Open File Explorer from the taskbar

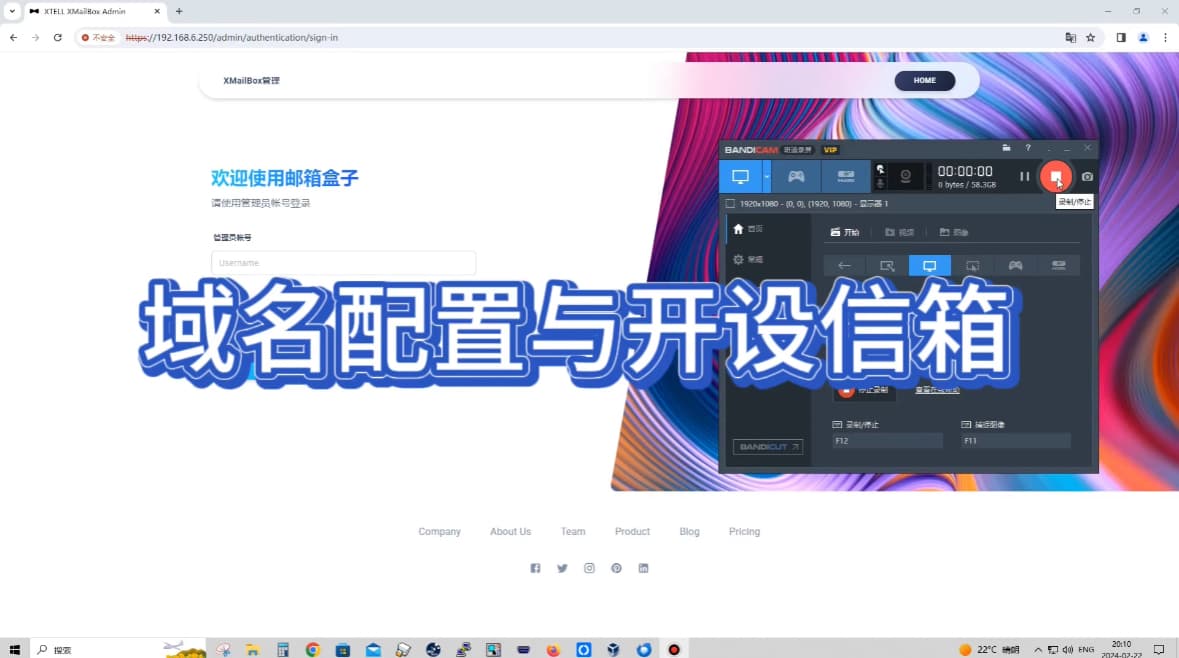pos(253,650)
